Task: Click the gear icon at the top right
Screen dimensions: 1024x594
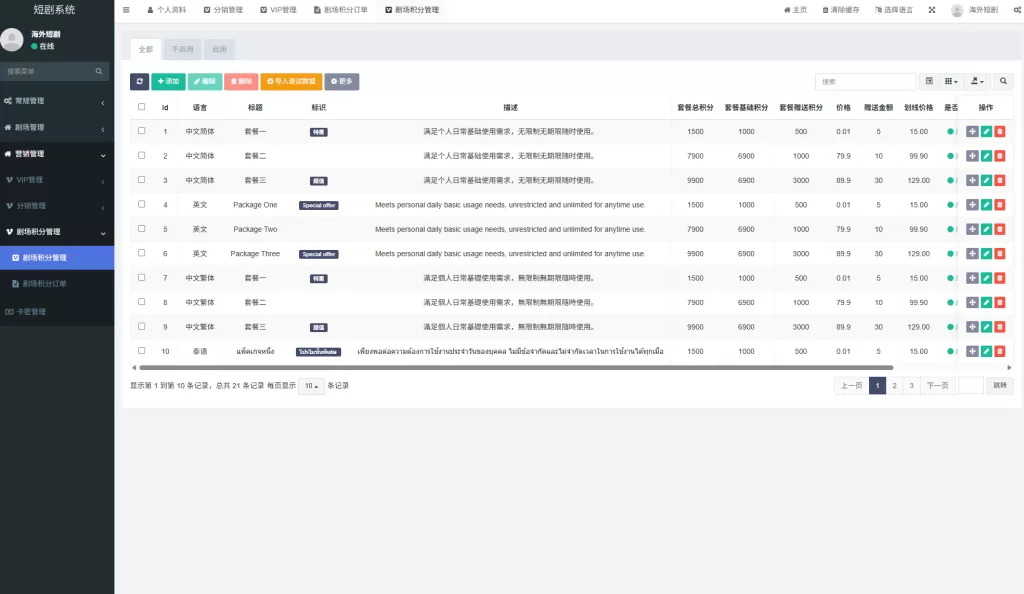Action: [1015, 10]
